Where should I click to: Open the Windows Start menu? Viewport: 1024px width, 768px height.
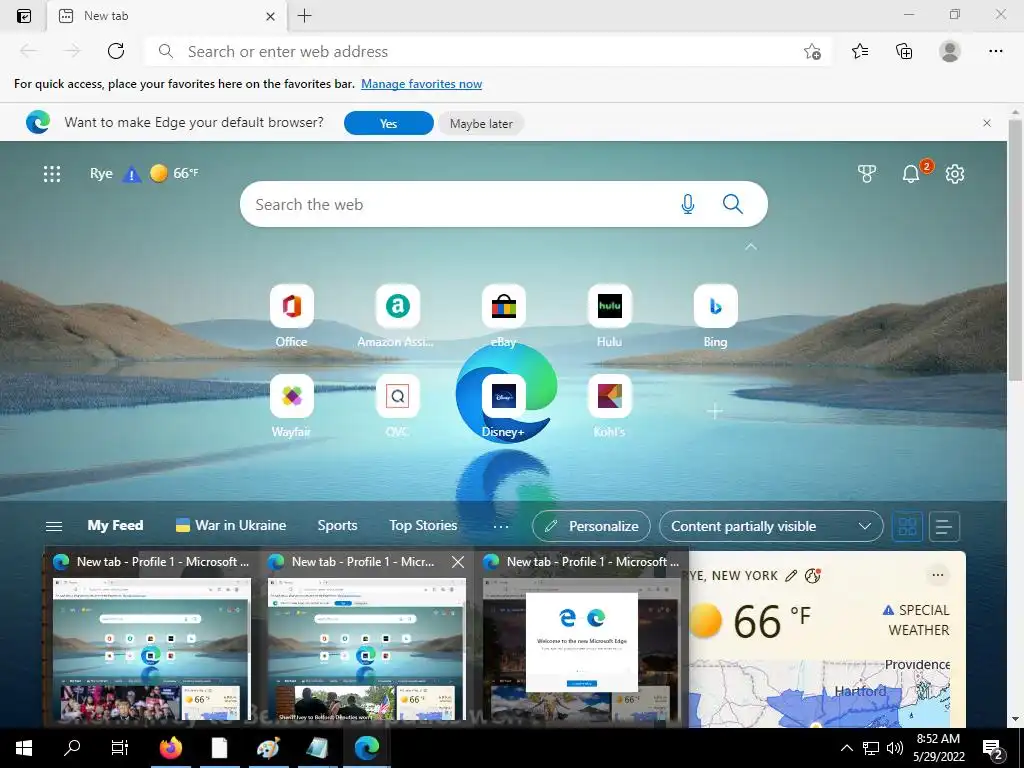(24, 748)
